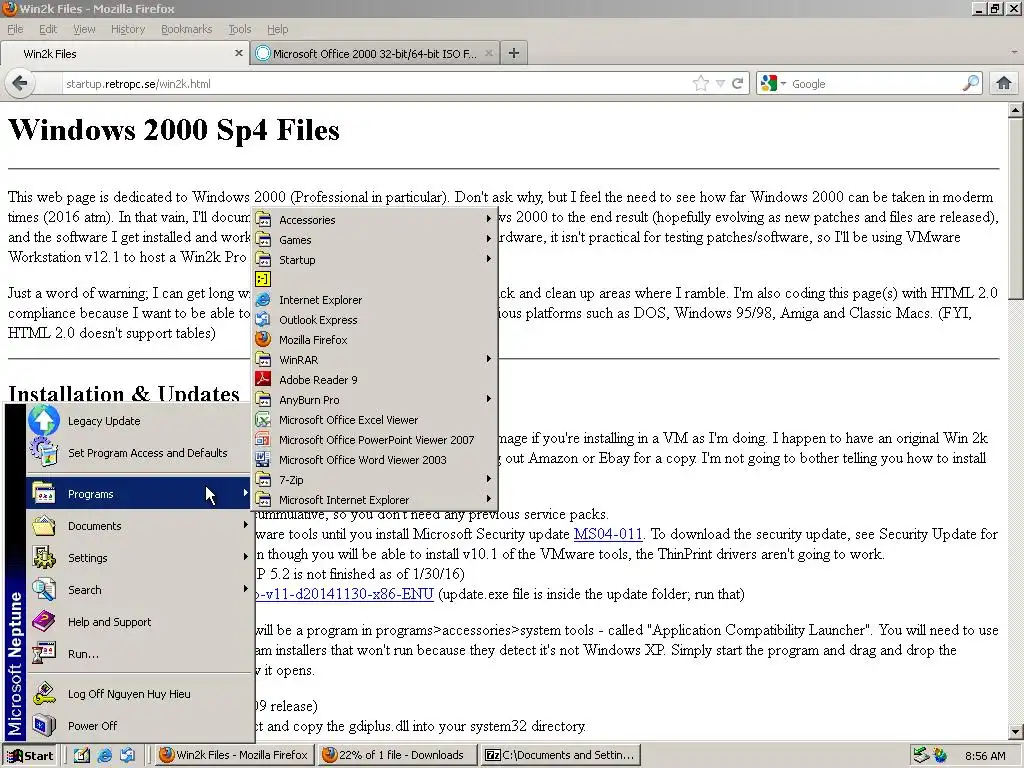
Task: Launch Outlook Express from Programs menu
Action: (x=374, y=320)
